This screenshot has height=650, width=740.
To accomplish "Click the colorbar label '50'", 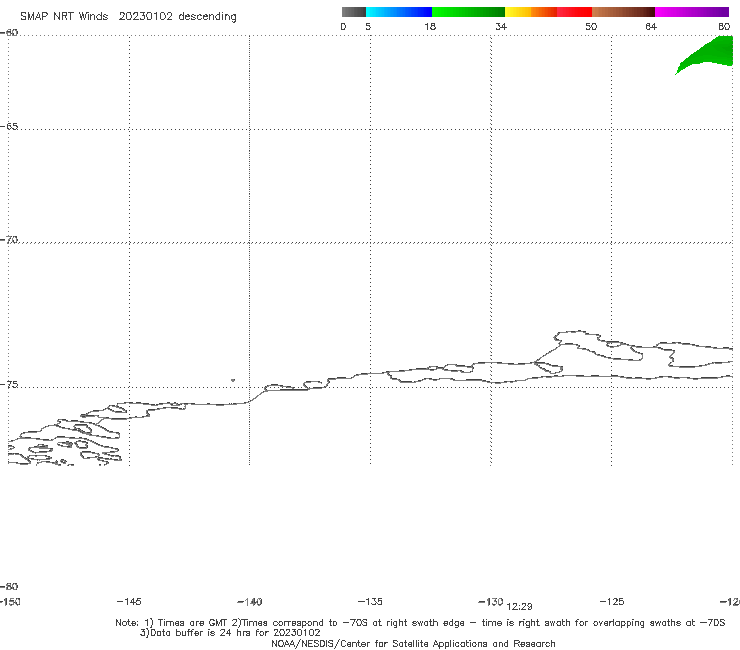I will click(591, 26).
